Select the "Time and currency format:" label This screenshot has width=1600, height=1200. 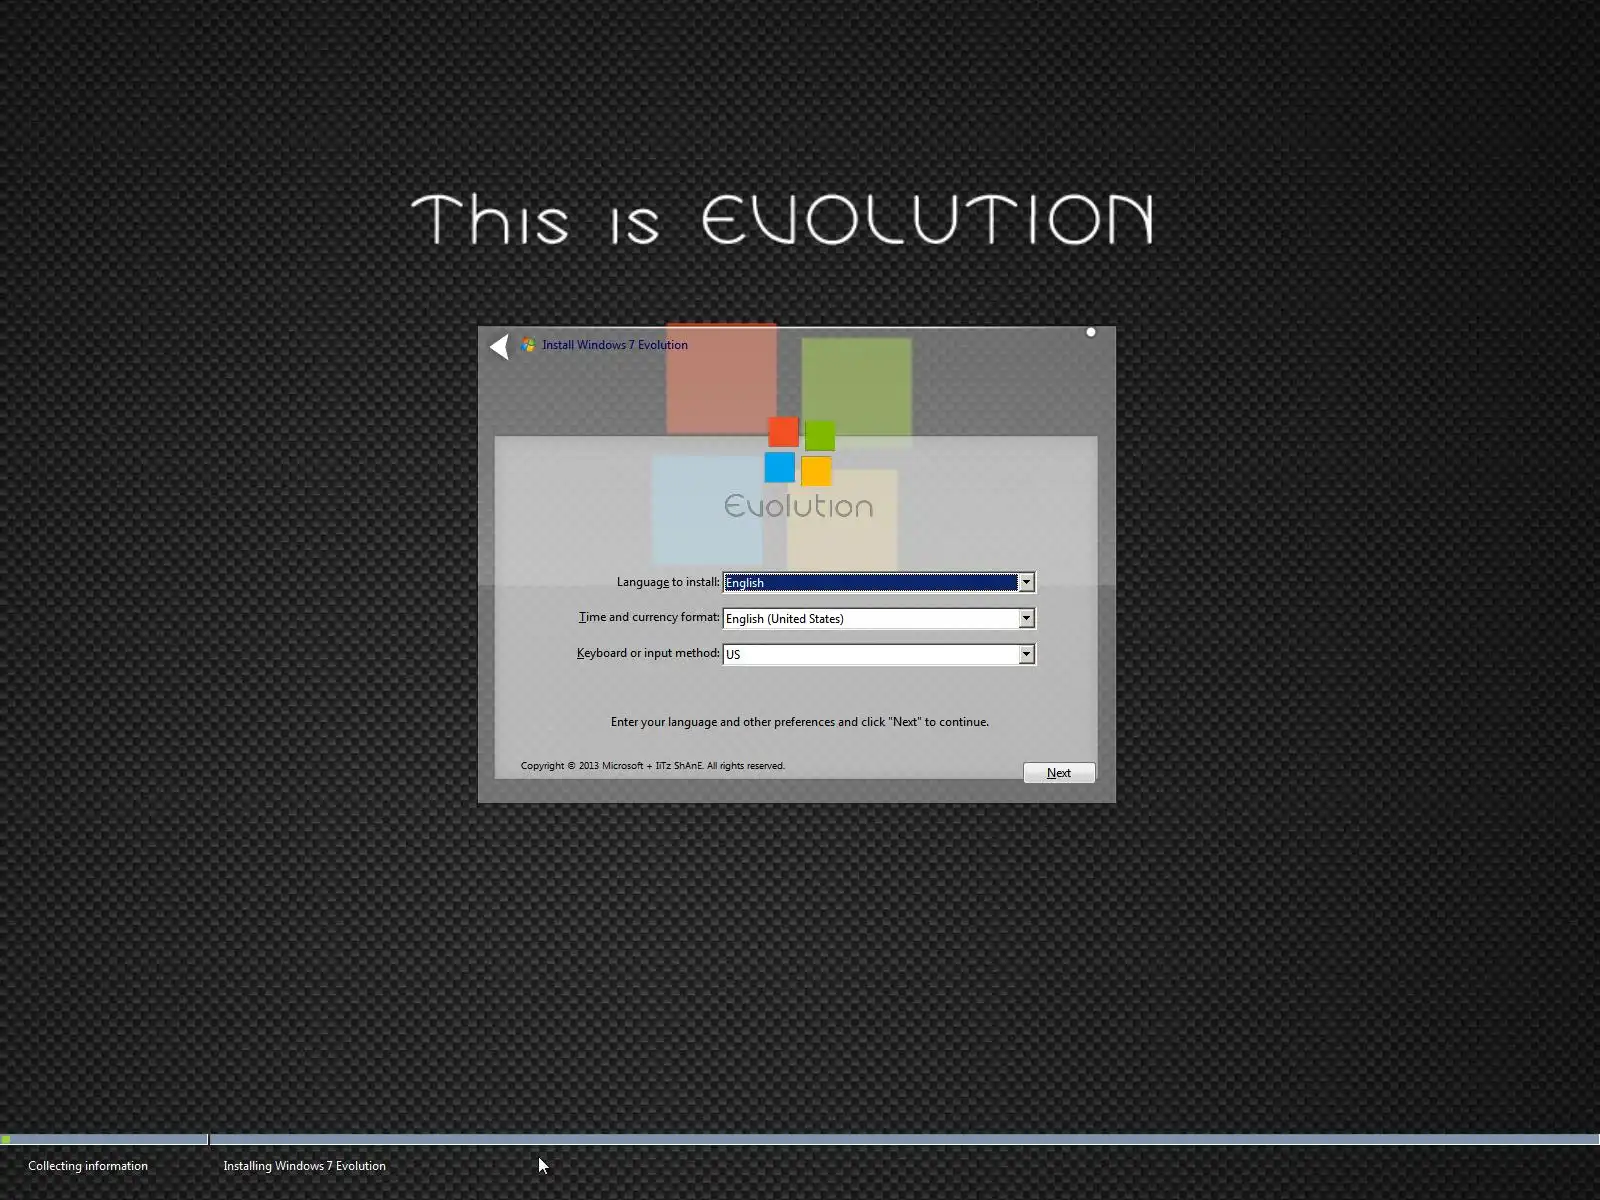tap(649, 617)
